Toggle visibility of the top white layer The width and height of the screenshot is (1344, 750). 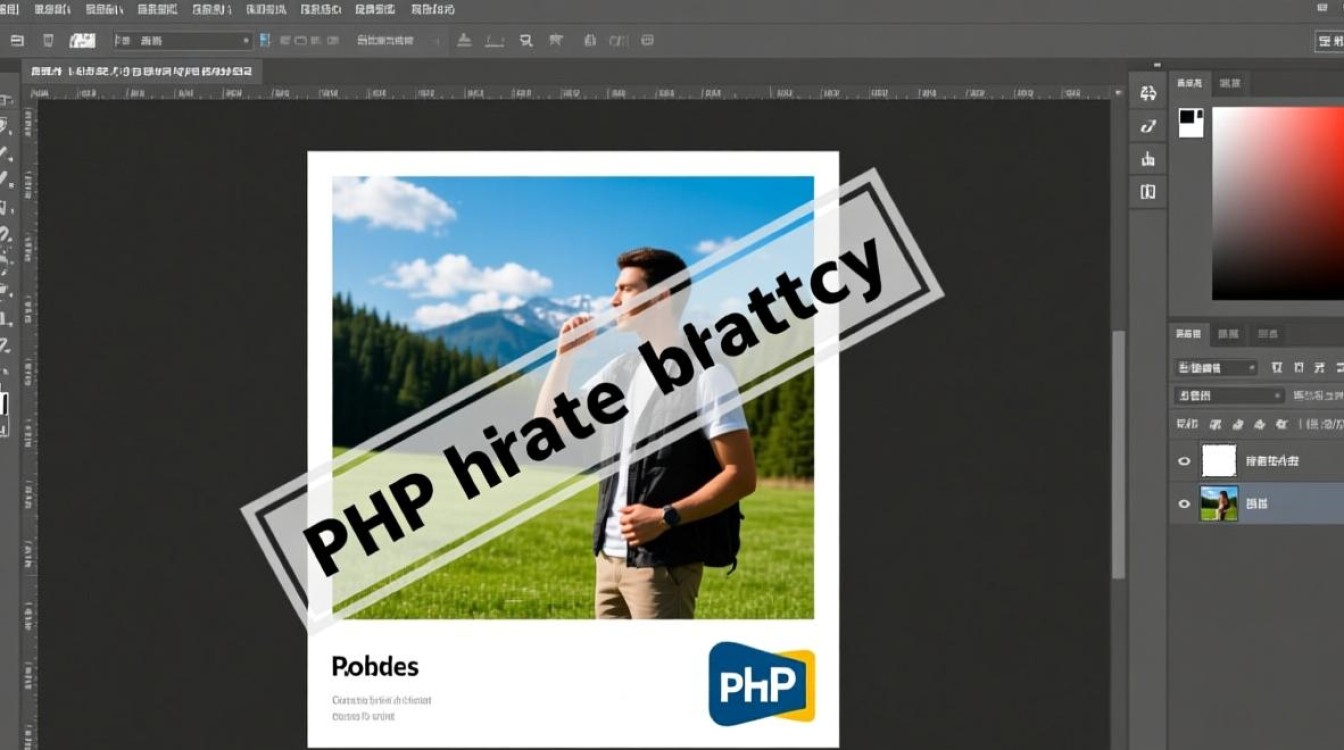coord(1184,460)
